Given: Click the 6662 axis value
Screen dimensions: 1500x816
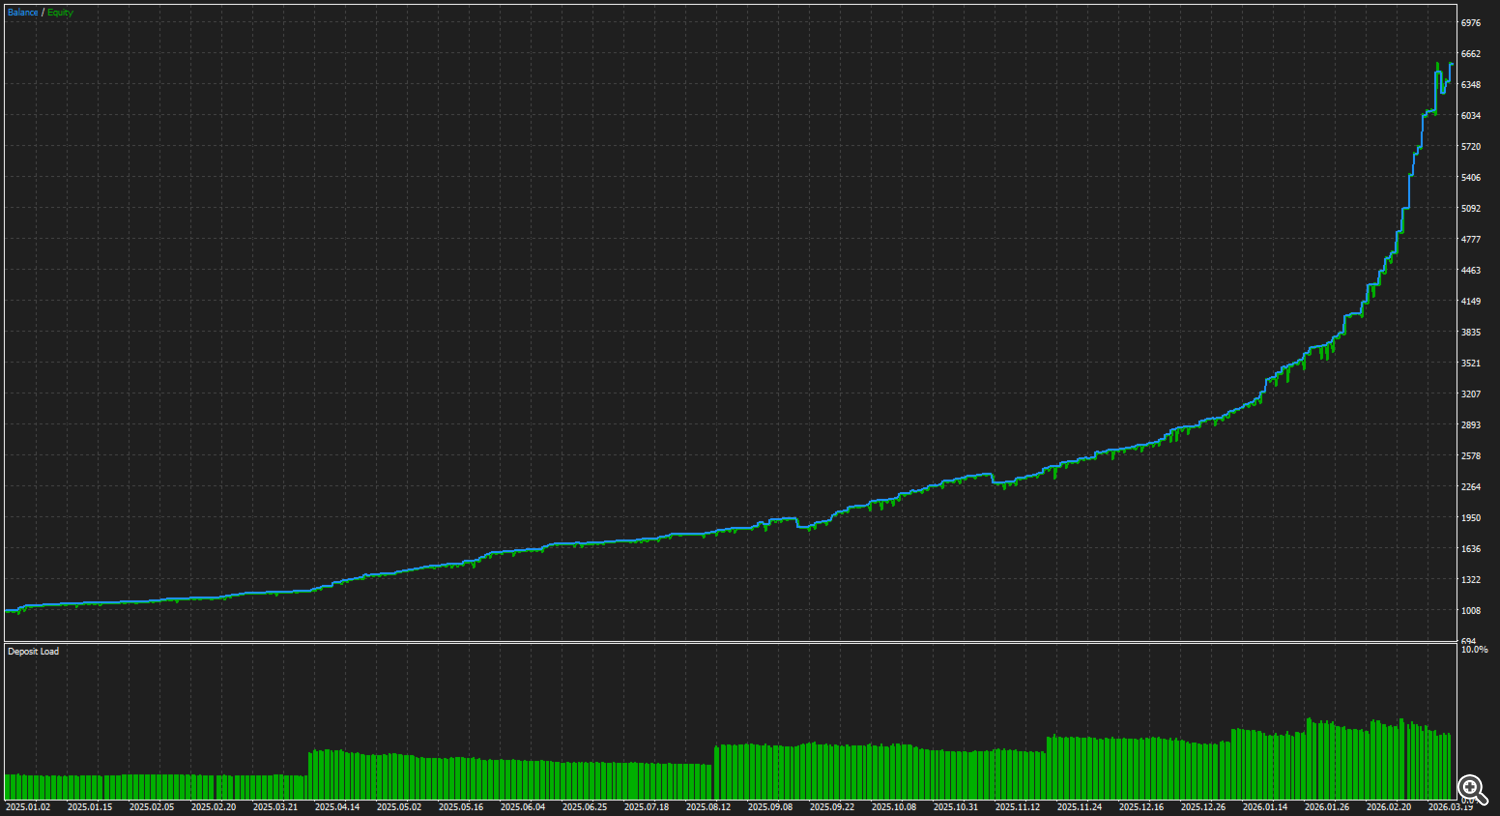Looking at the screenshot, I should click(x=1471, y=54).
